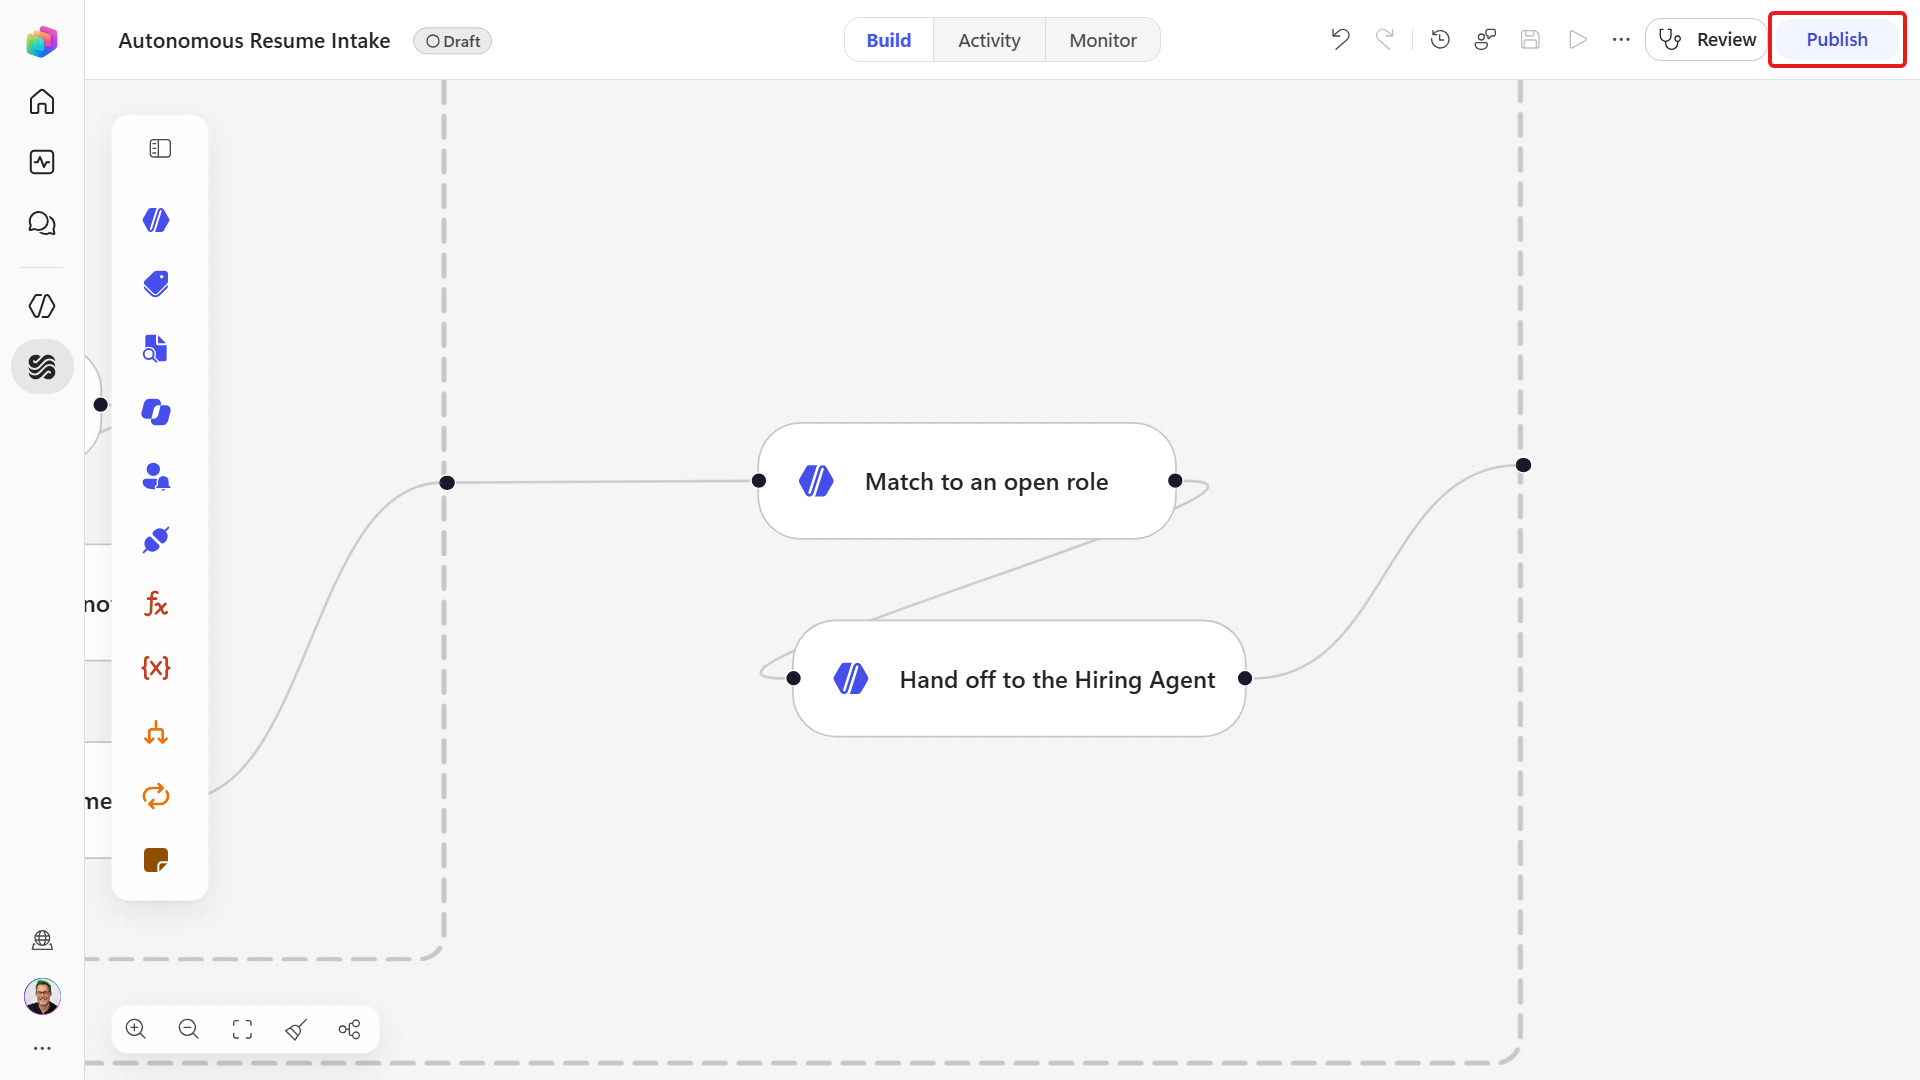The width and height of the screenshot is (1920, 1080).
Task: Switch to the Activity tab
Action: (x=989, y=40)
